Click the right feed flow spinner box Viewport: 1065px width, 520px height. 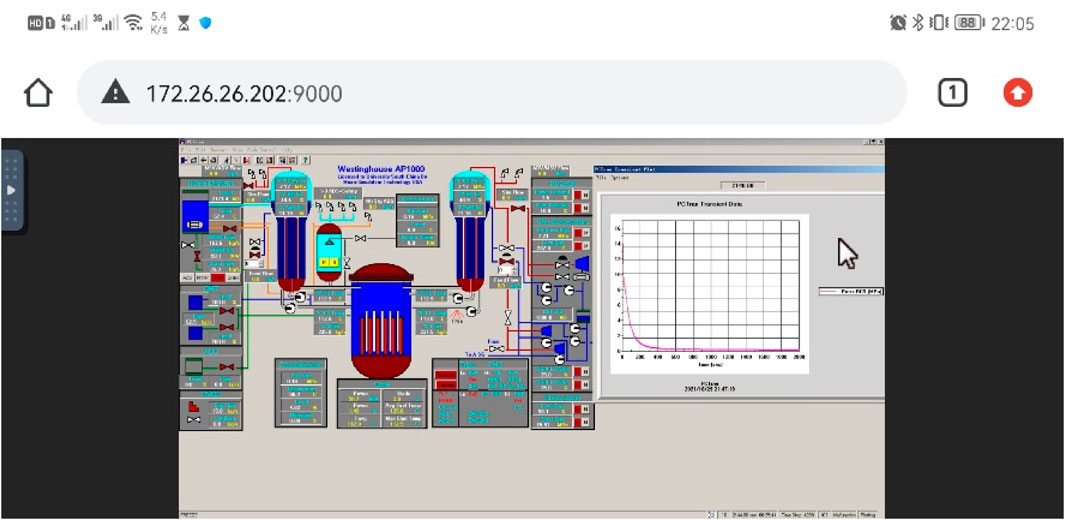506,270
